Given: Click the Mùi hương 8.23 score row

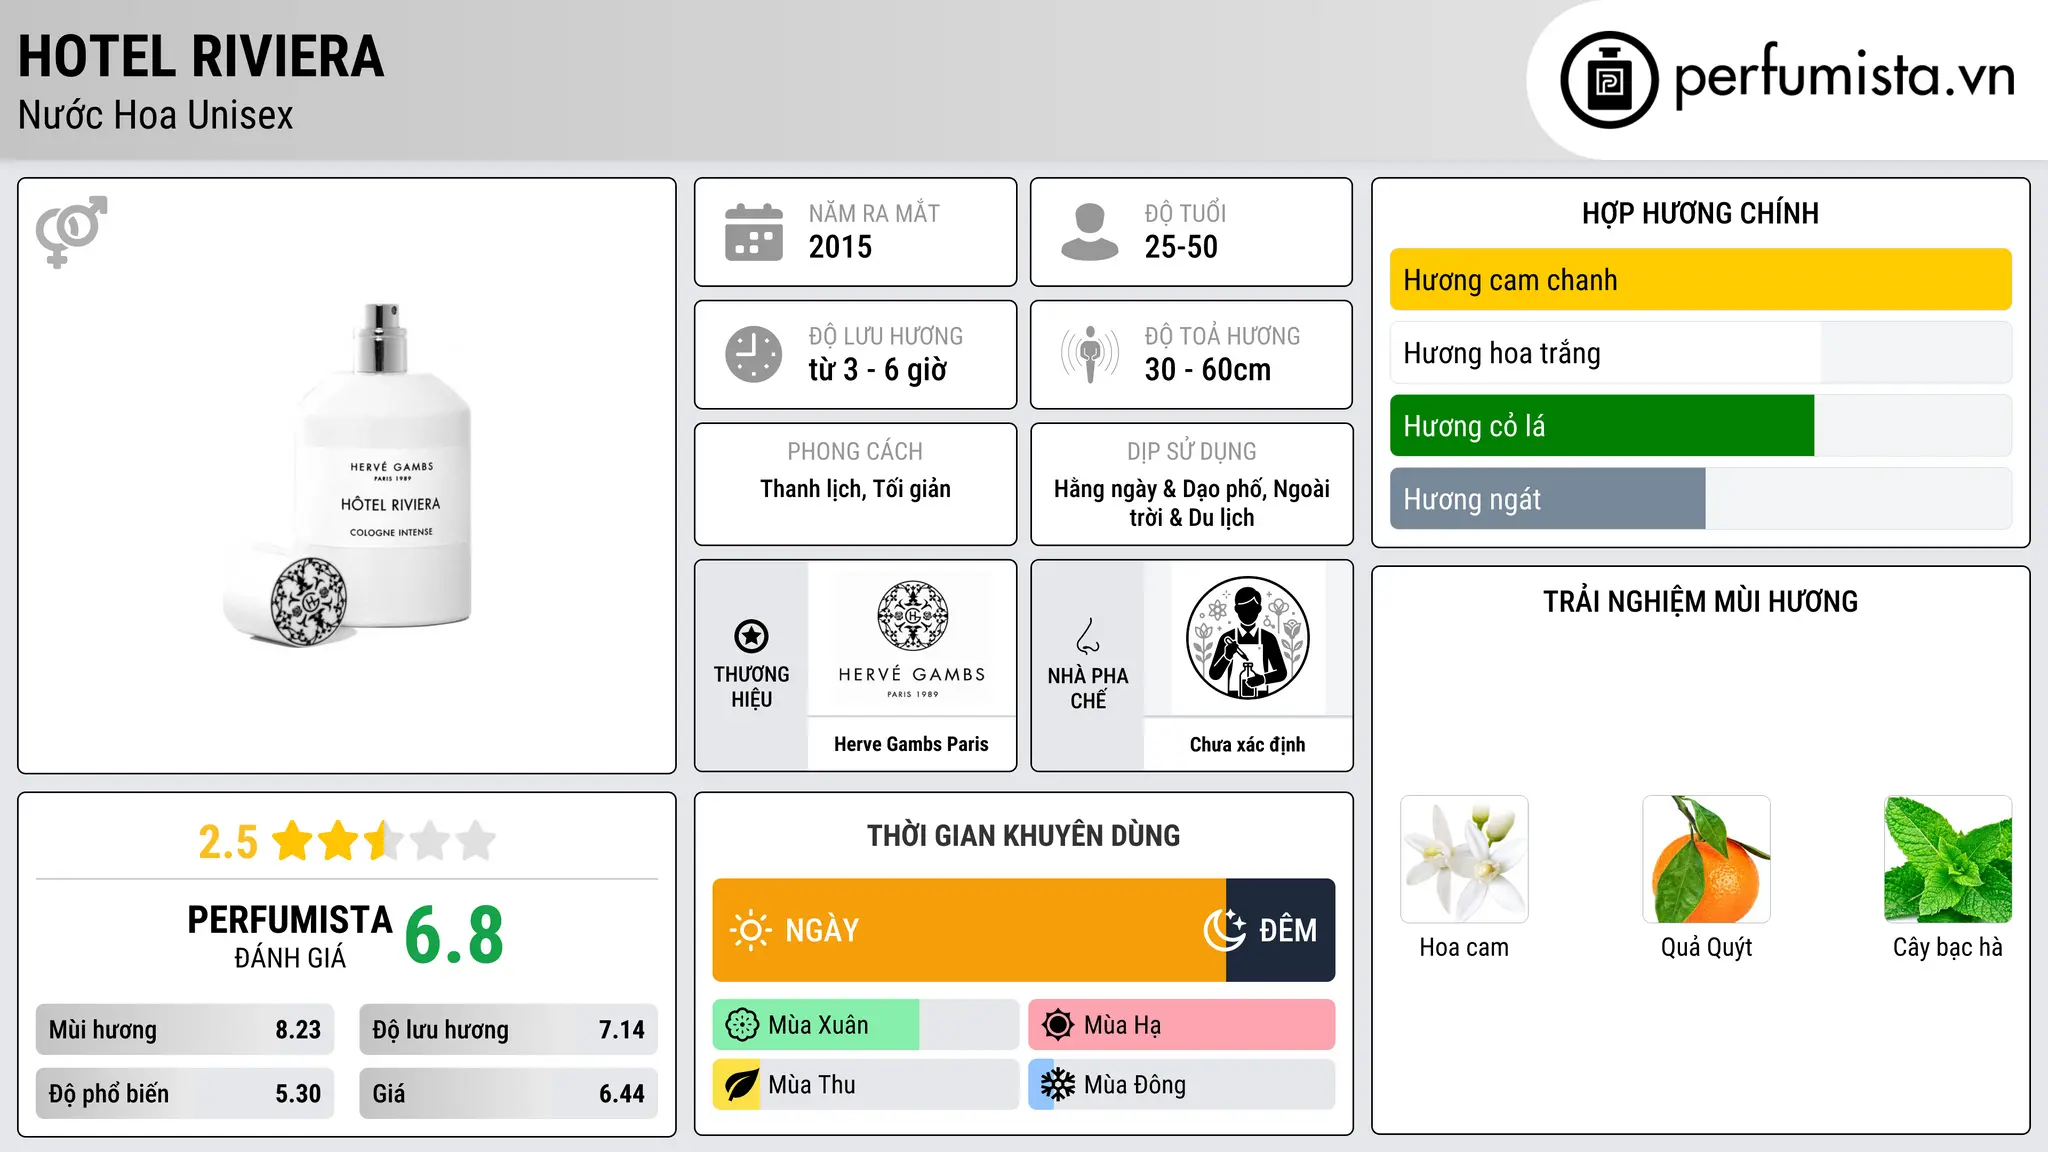Looking at the screenshot, I should point(185,1030).
